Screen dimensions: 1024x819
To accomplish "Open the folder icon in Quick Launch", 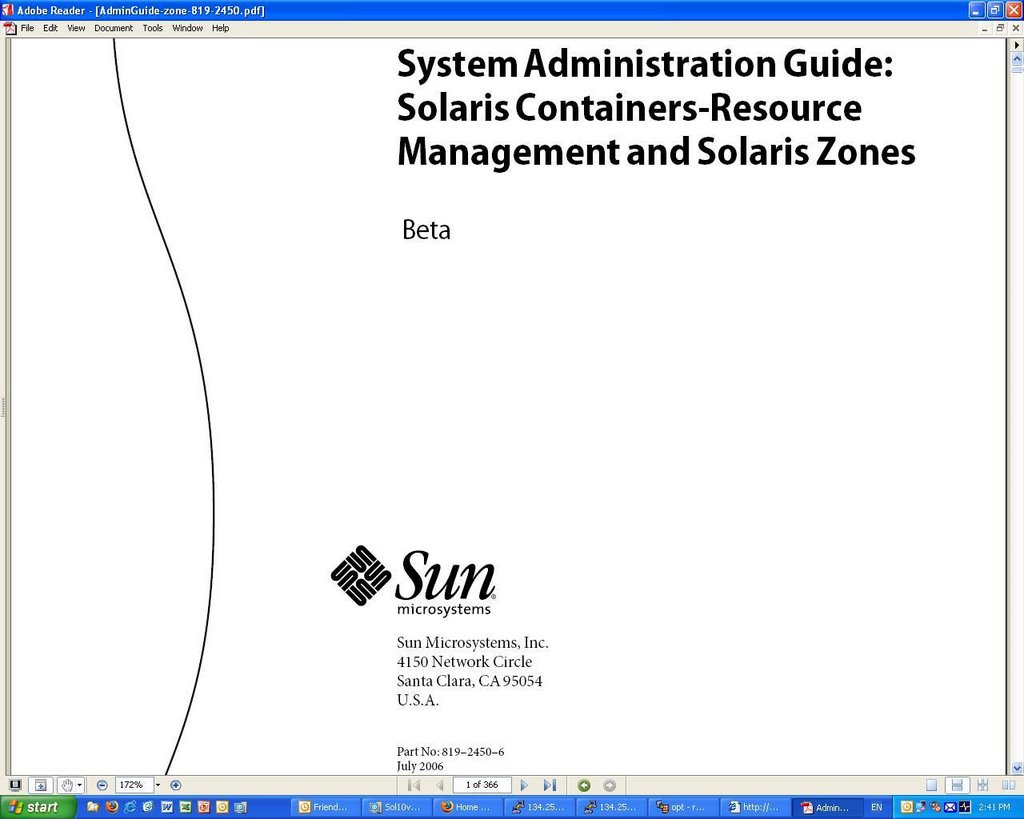I will [x=93, y=807].
